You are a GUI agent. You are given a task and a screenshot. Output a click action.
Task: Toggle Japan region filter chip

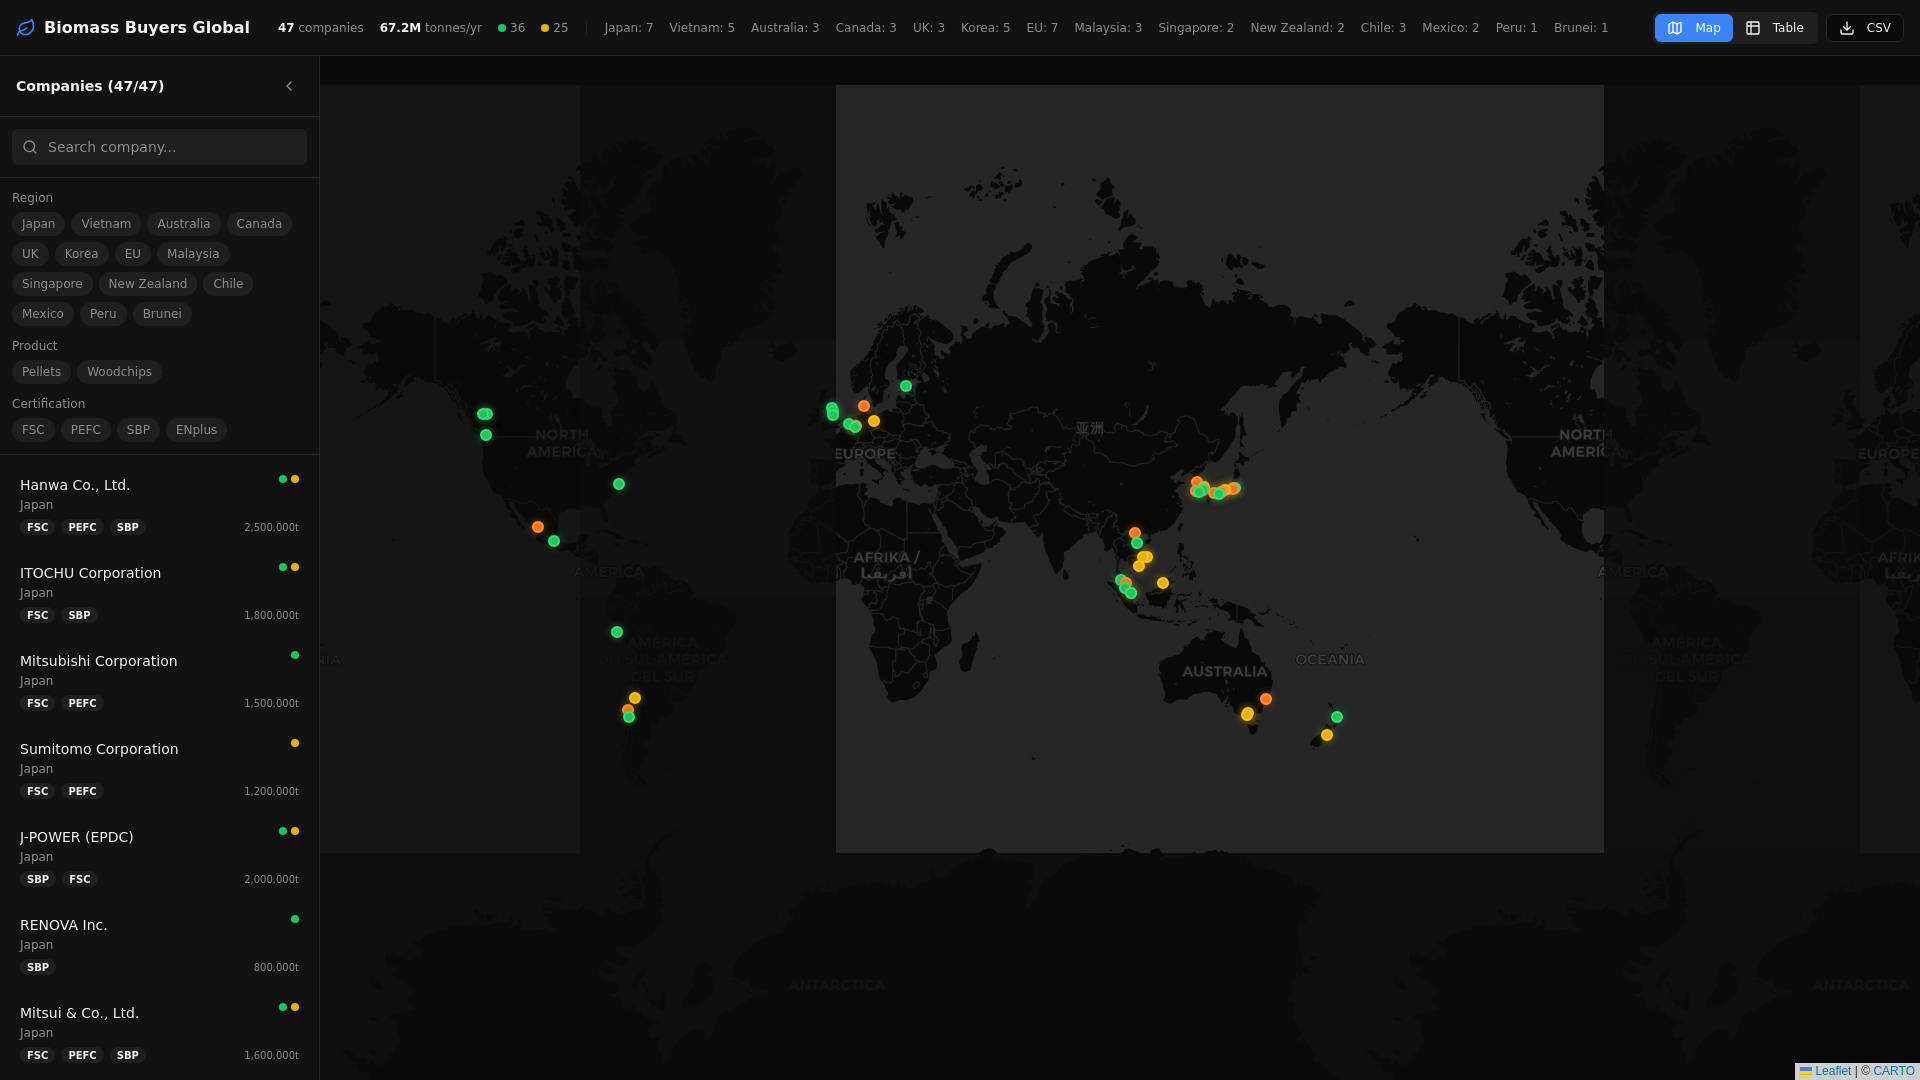coord(38,224)
